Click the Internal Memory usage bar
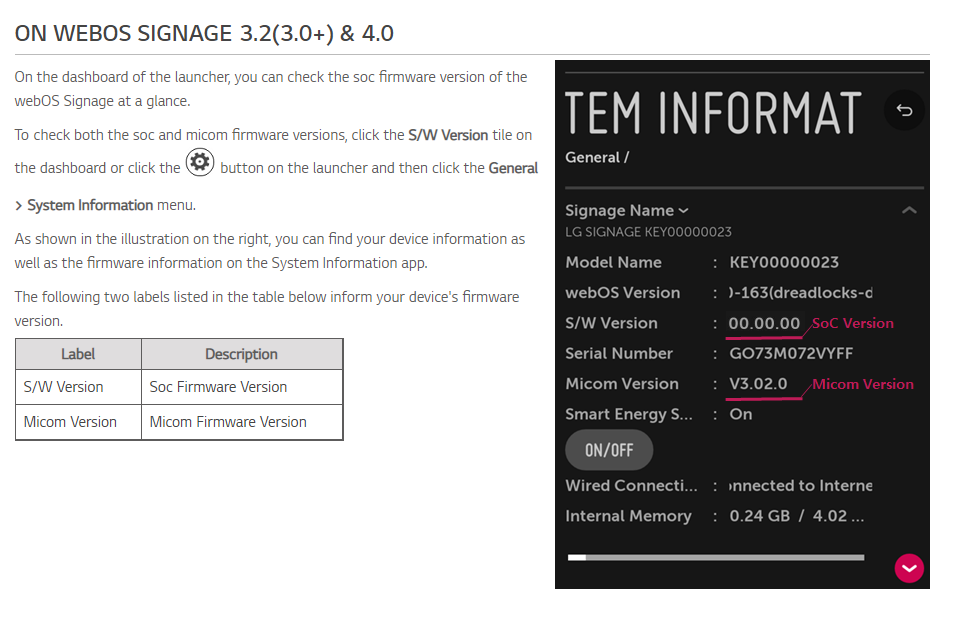This screenshot has width=963, height=617. 715,557
